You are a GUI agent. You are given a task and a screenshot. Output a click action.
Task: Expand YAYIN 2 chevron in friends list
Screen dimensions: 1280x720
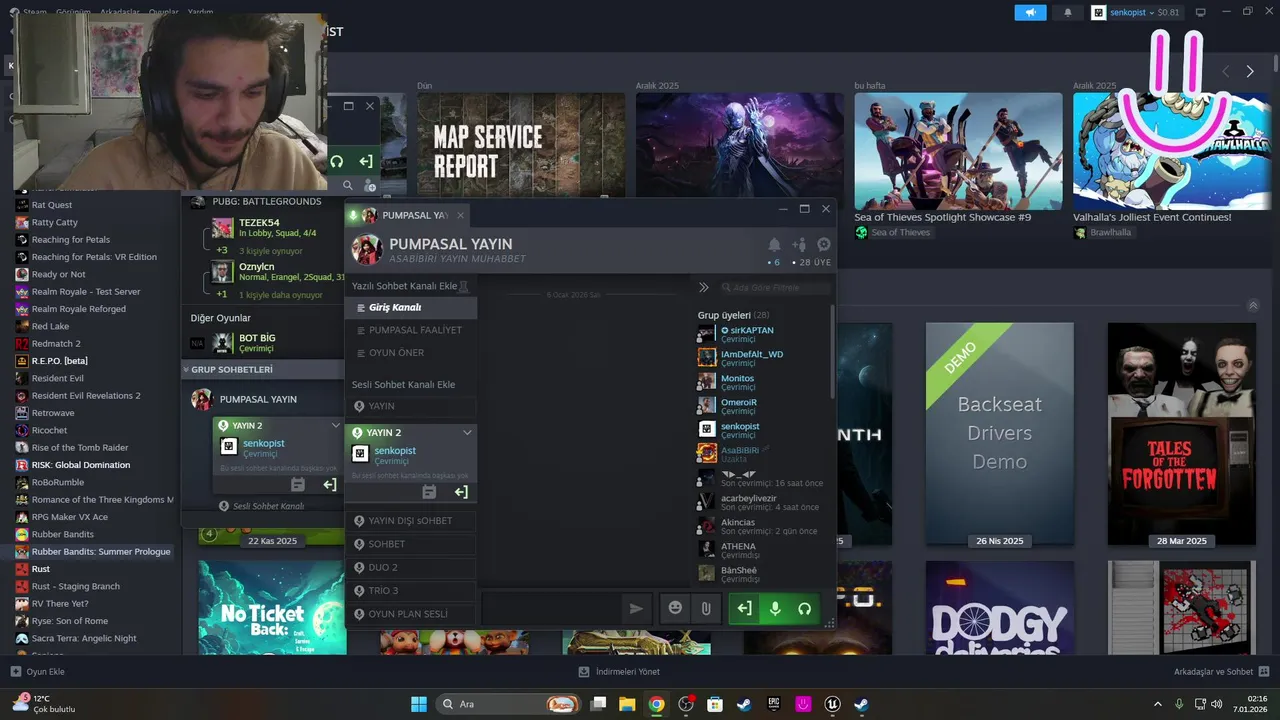[x=335, y=425]
